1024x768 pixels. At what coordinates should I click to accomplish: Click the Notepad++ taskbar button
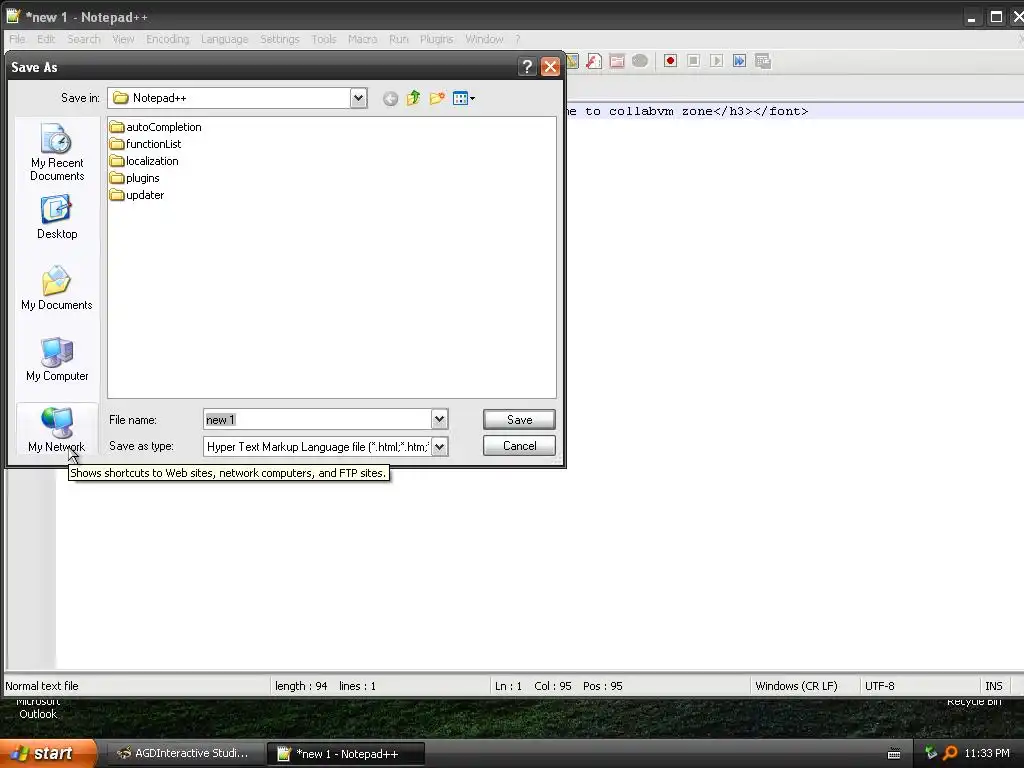click(346, 754)
